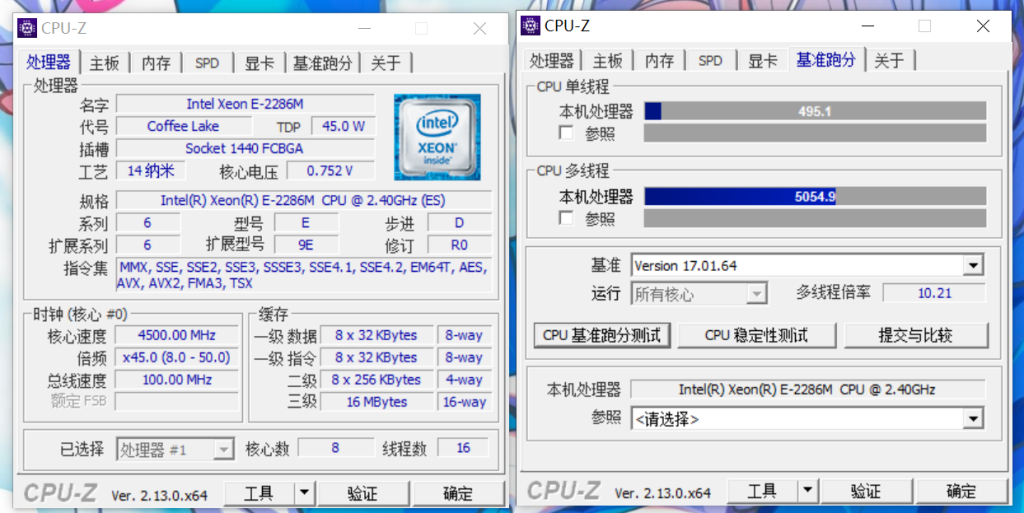This screenshot has width=1024, height=513.
Task: Switch to SPD tab in right window
Action: [711, 61]
